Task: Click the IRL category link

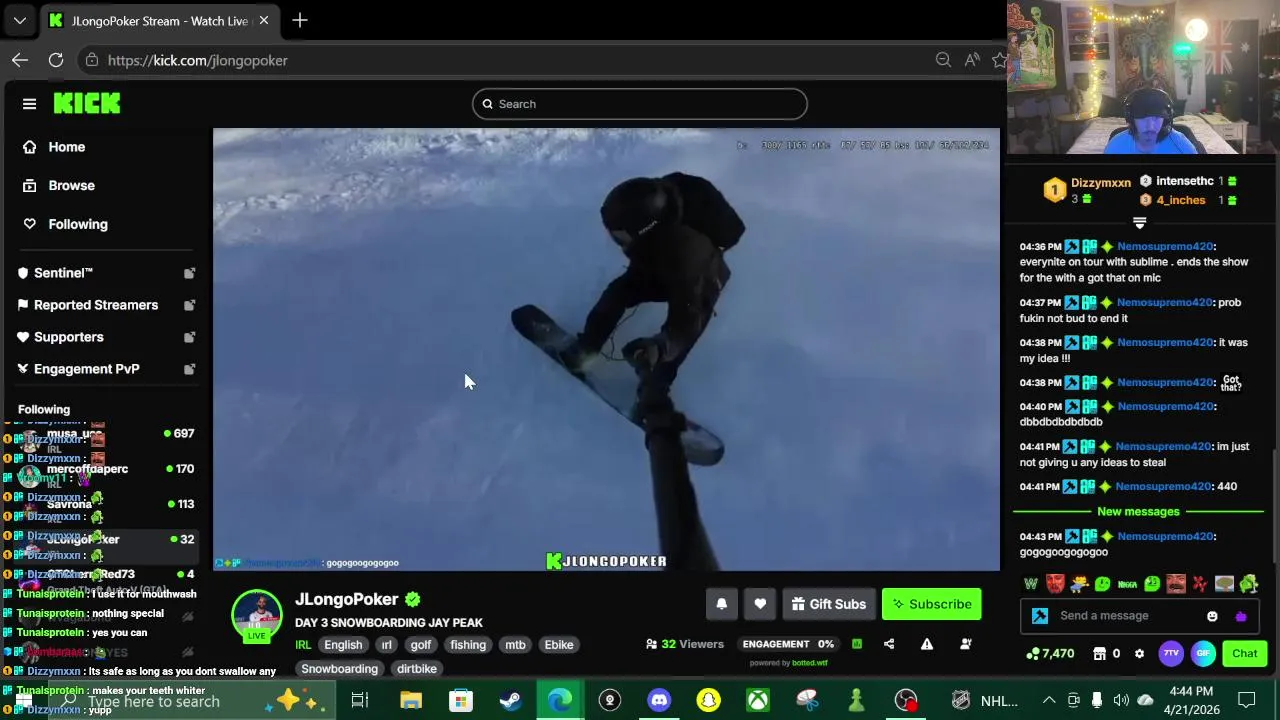Action: 303,645
